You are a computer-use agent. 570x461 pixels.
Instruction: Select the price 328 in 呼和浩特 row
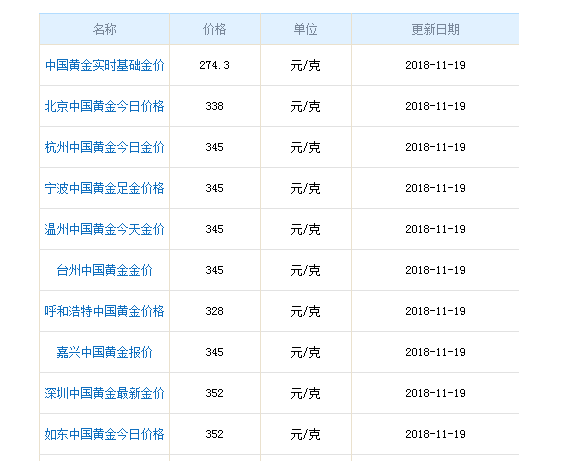[214, 312]
